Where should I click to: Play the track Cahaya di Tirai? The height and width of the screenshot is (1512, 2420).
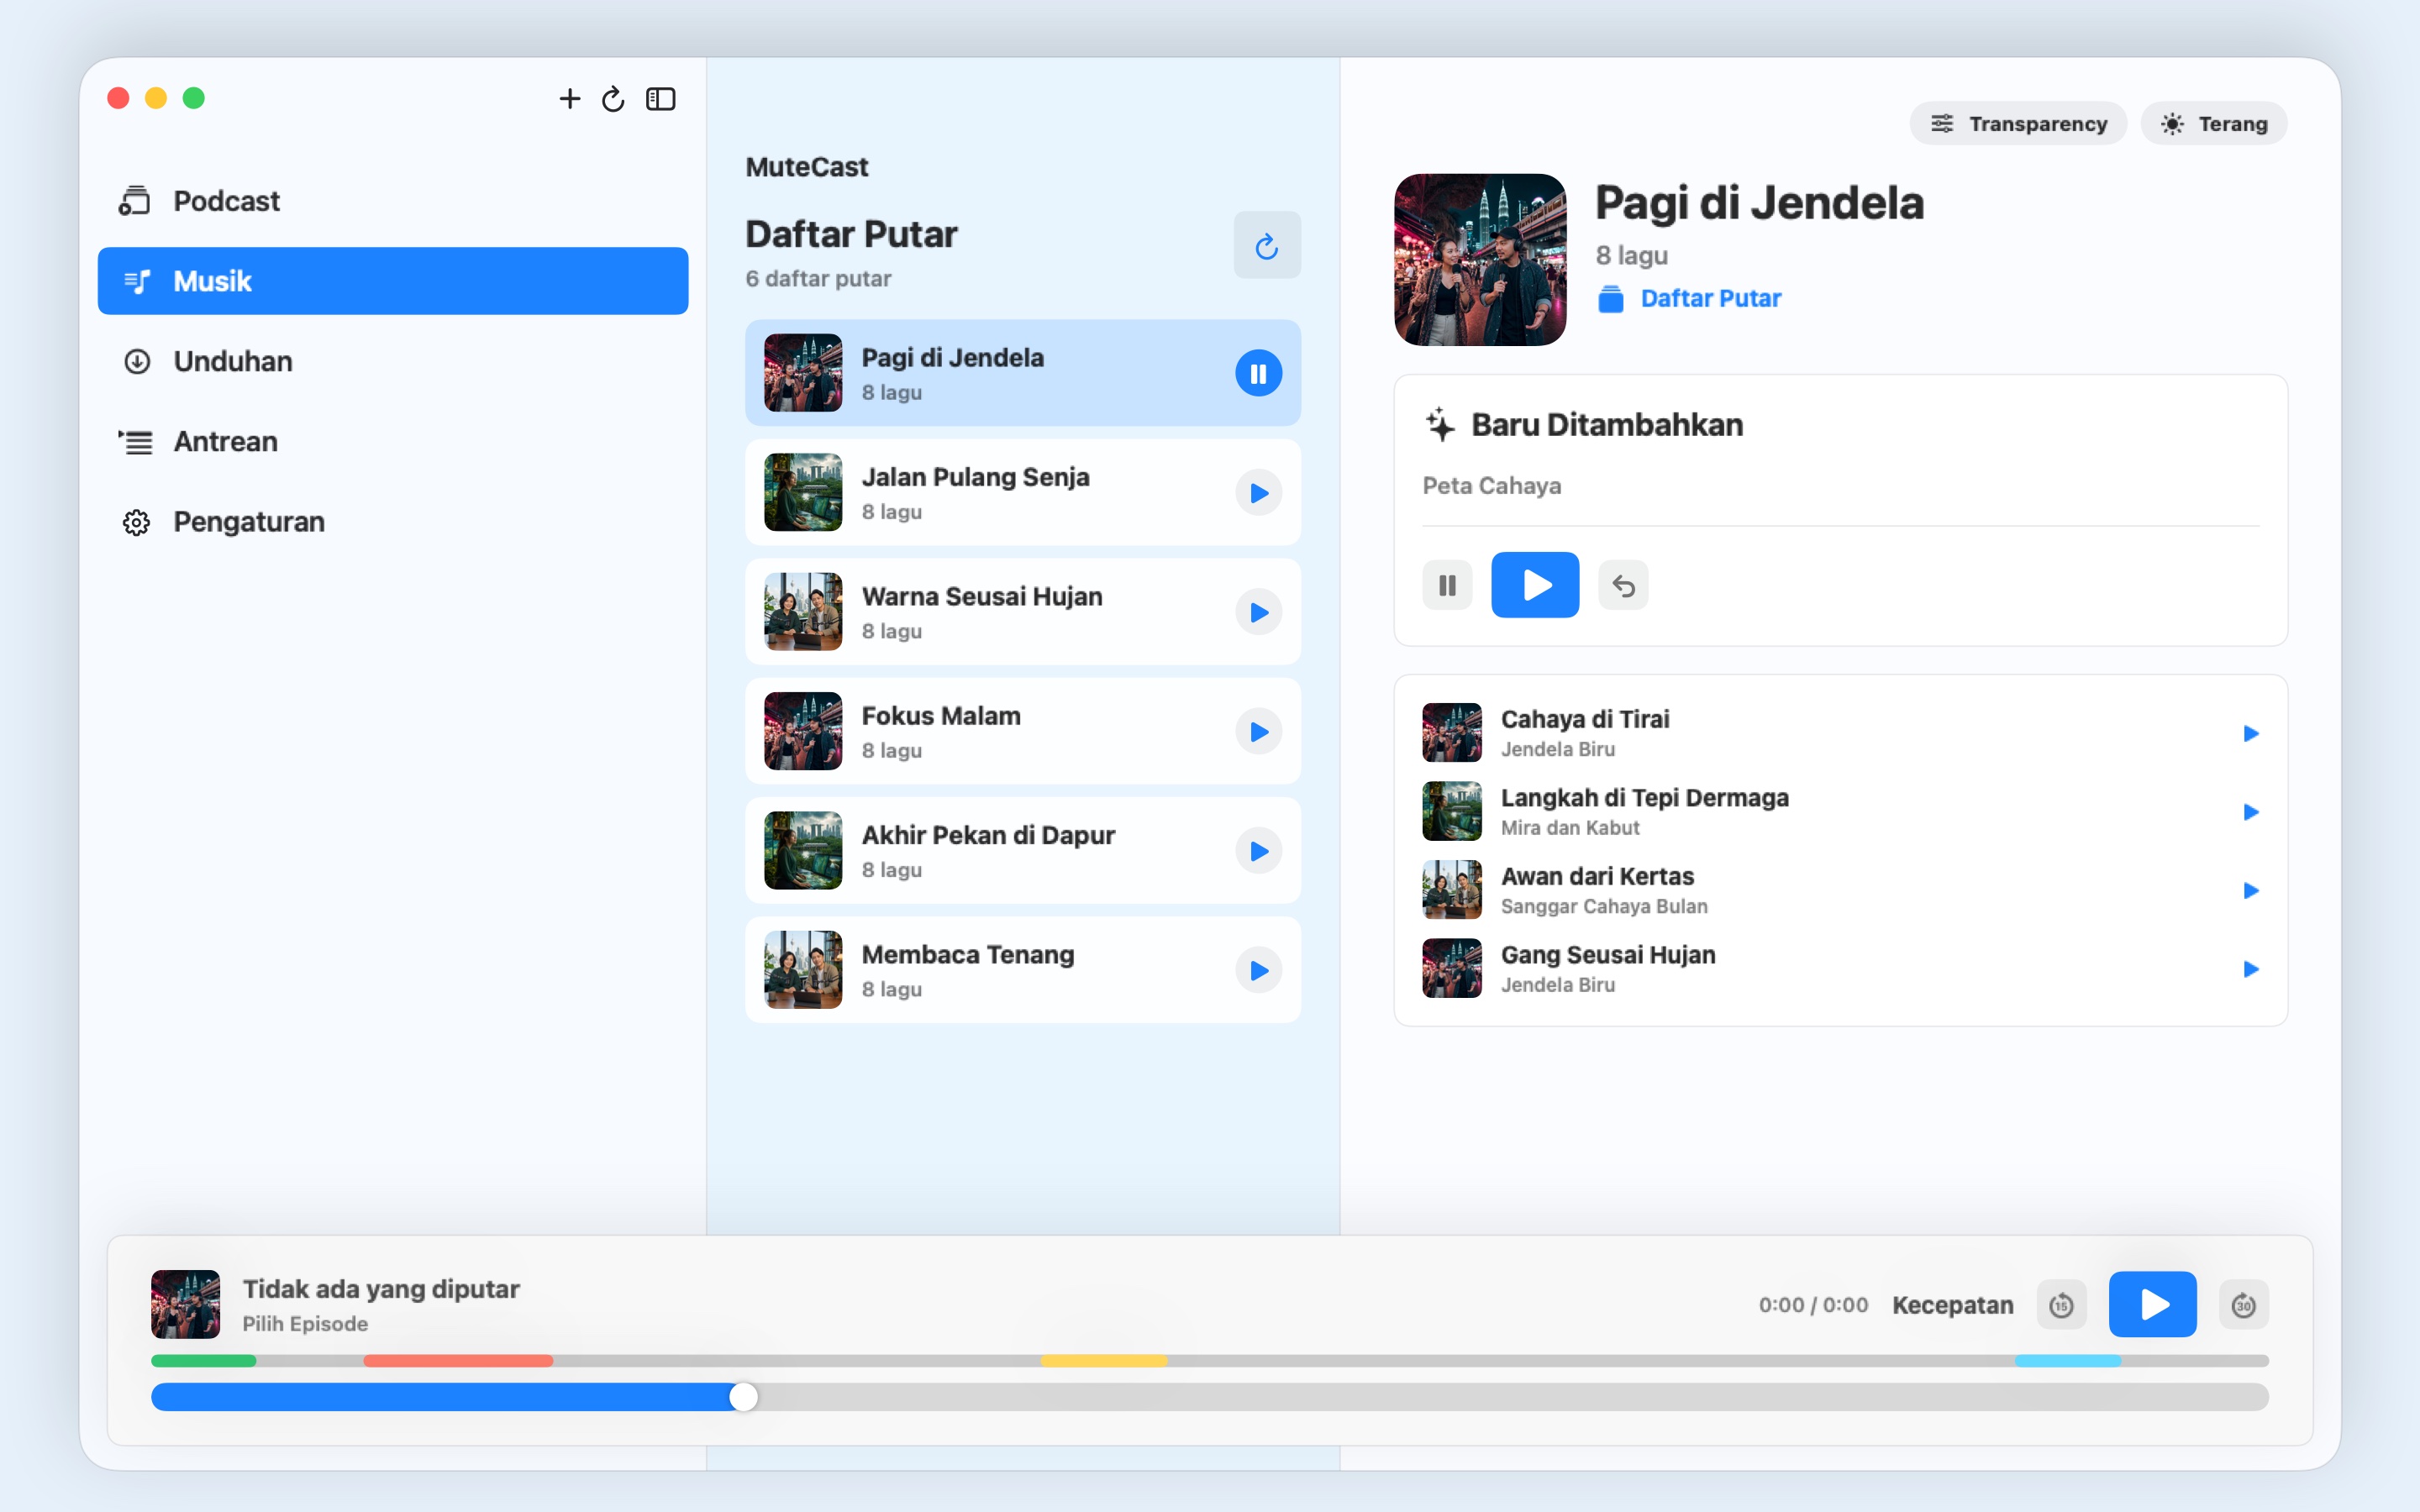(2251, 733)
